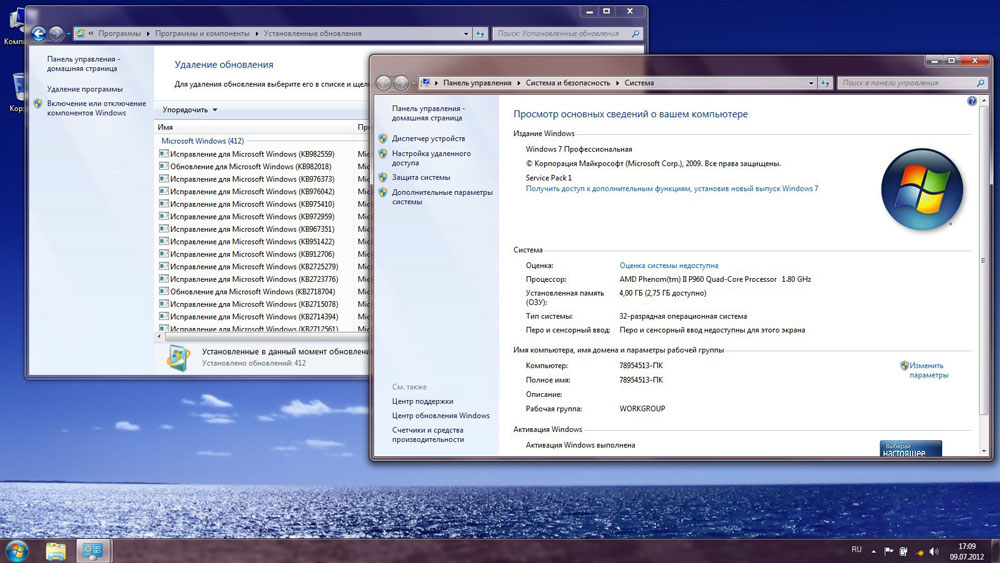Open Центр обновления Windows link
This screenshot has width=1000, height=563.
[x=441, y=415]
